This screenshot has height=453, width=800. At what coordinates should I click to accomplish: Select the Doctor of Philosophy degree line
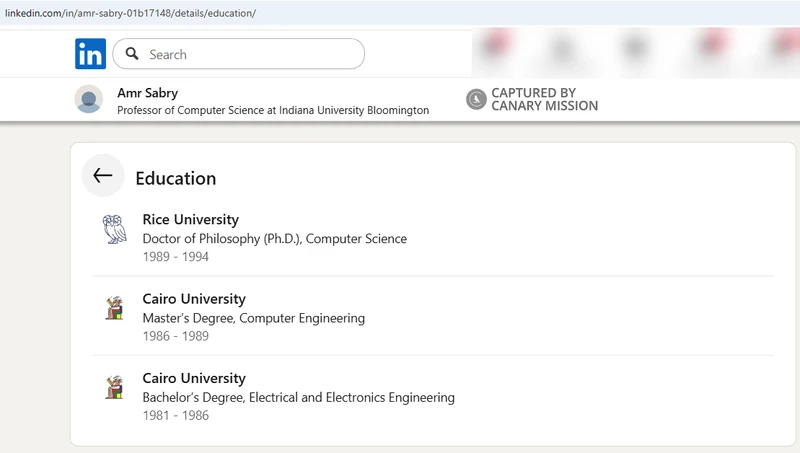pos(274,239)
